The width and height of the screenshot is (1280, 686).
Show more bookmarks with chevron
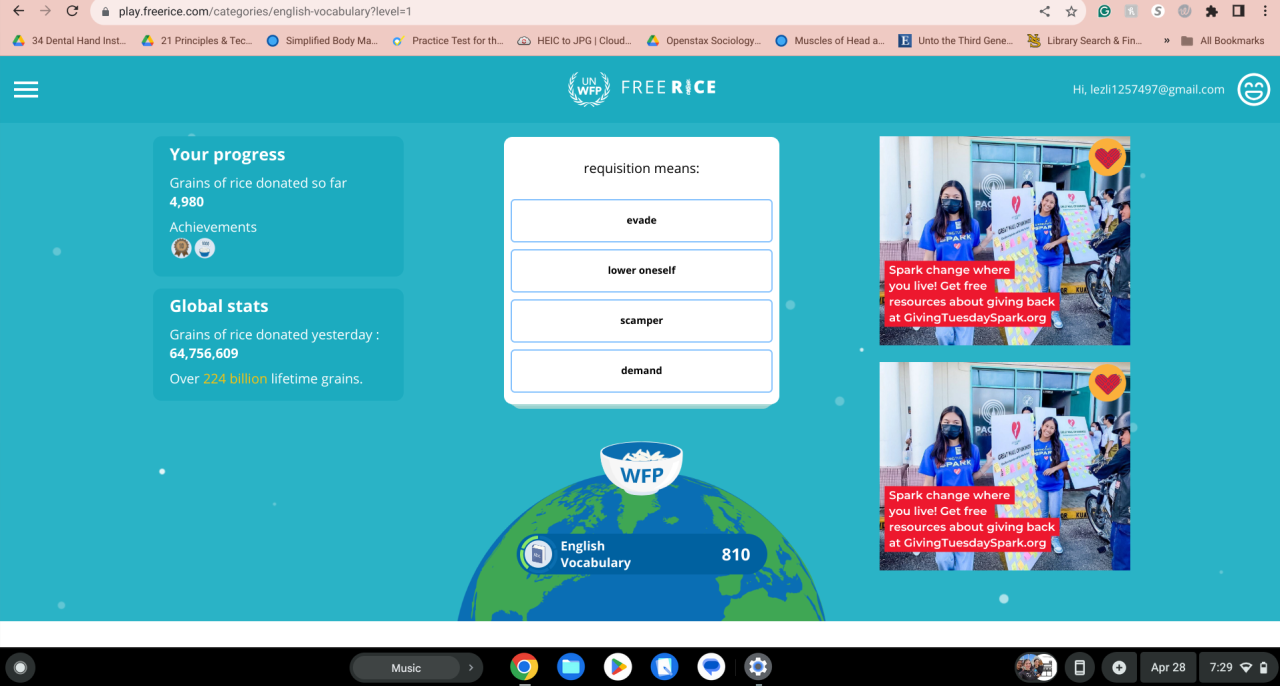coord(1166,41)
